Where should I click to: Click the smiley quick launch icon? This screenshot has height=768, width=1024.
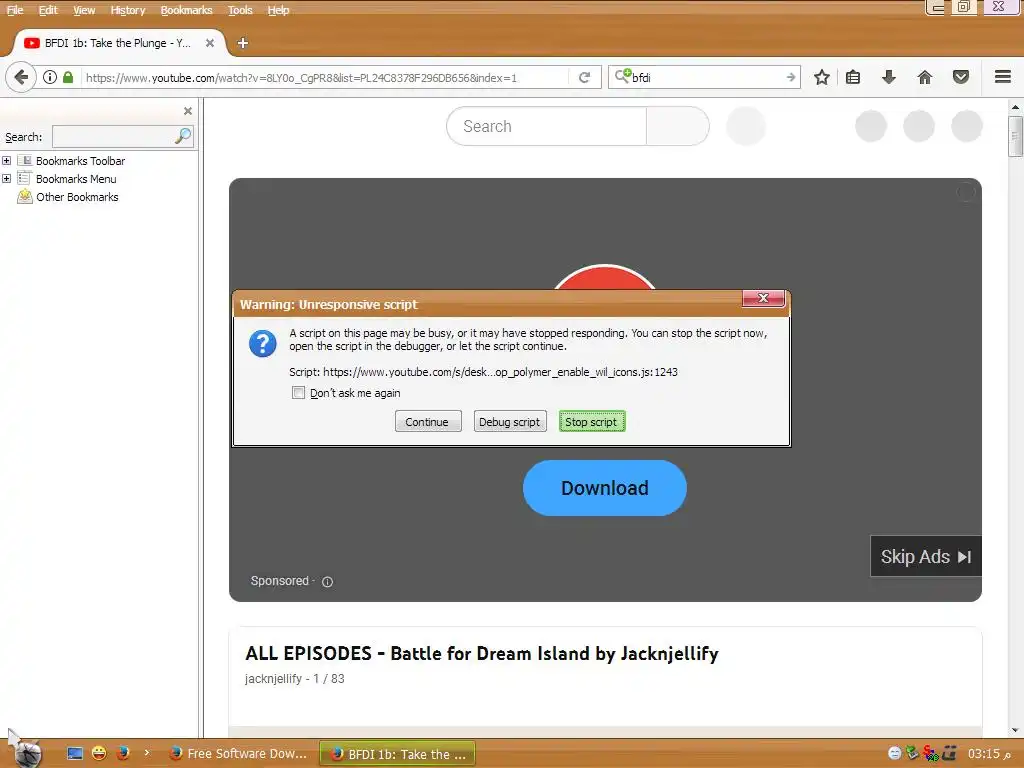(x=99, y=753)
